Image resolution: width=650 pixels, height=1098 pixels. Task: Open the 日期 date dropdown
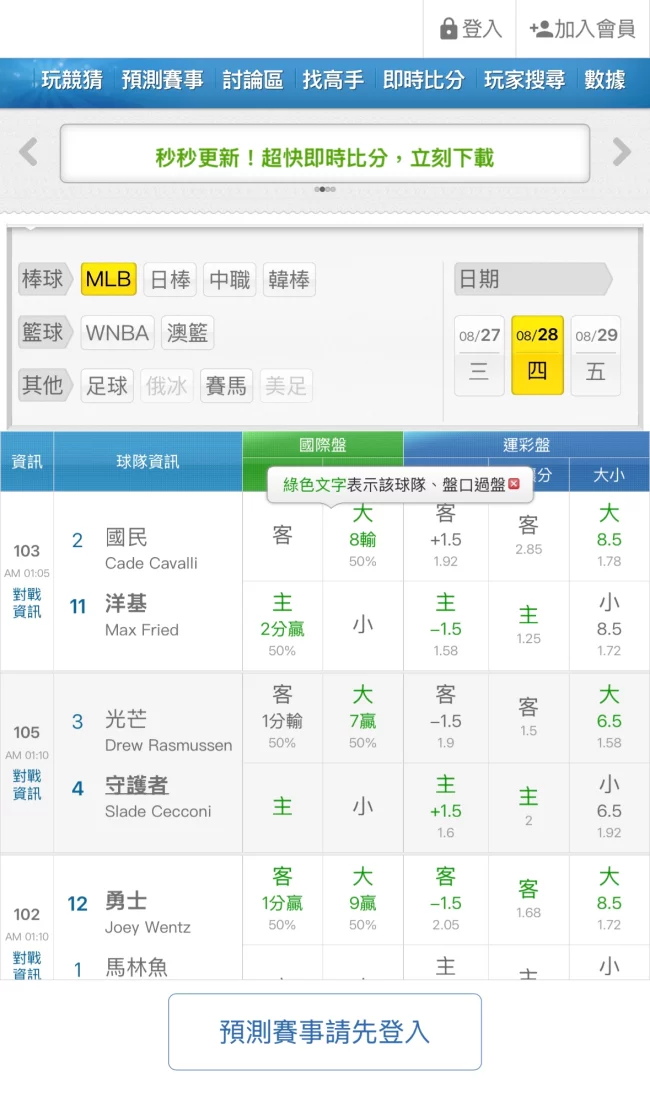[535, 281]
